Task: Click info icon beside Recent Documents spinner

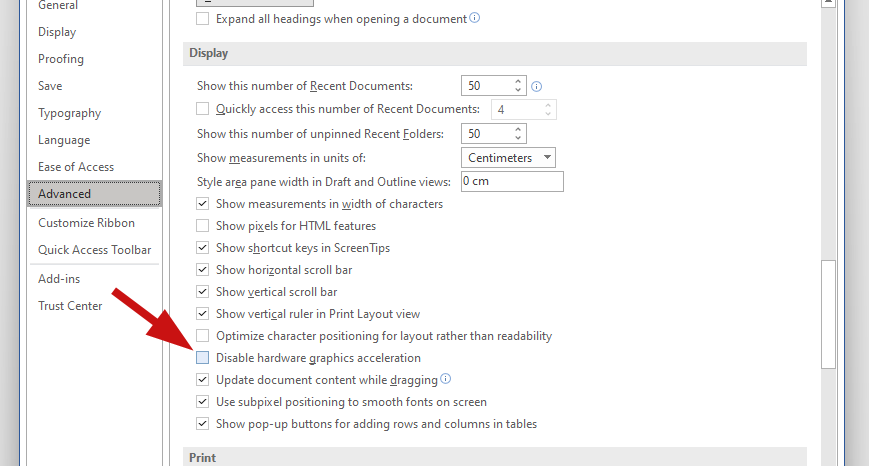Action: coord(536,86)
